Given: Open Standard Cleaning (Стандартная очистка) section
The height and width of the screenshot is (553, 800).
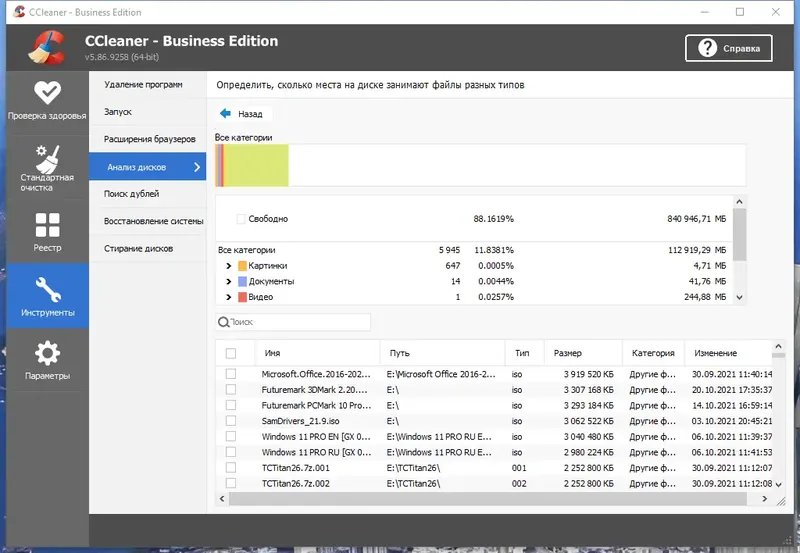Looking at the screenshot, I should click(x=47, y=167).
